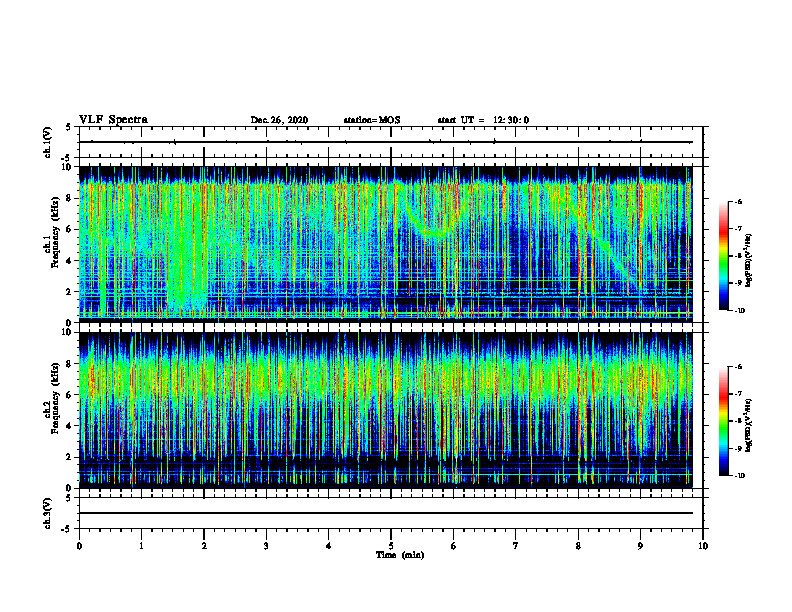Click the ch.3 voltage waveform trace panel
The image size is (792, 612).
click(x=391, y=513)
